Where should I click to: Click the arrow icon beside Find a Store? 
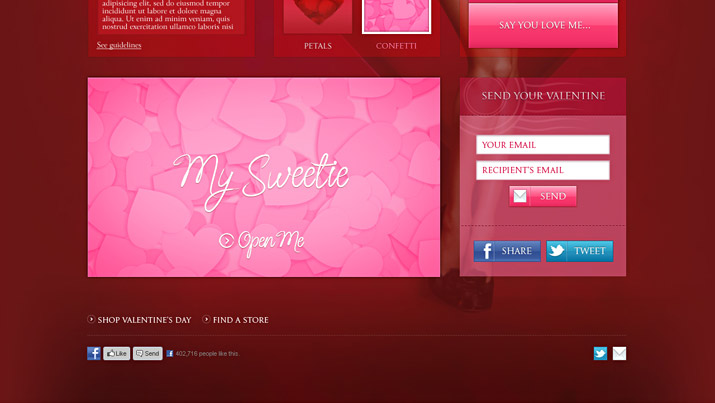(x=207, y=320)
